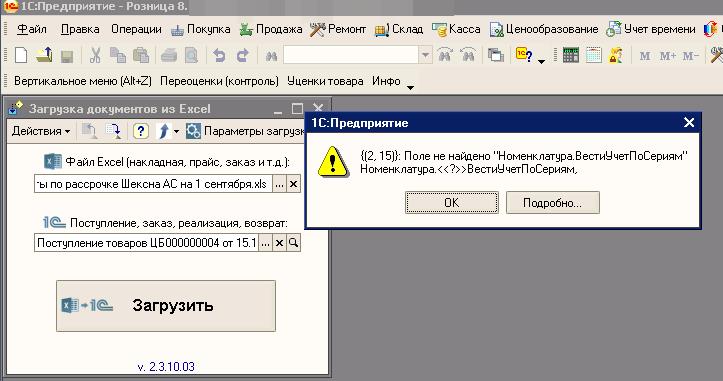The width and height of the screenshot is (723, 381).
Task: Click the M memory button
Action: 645,56
